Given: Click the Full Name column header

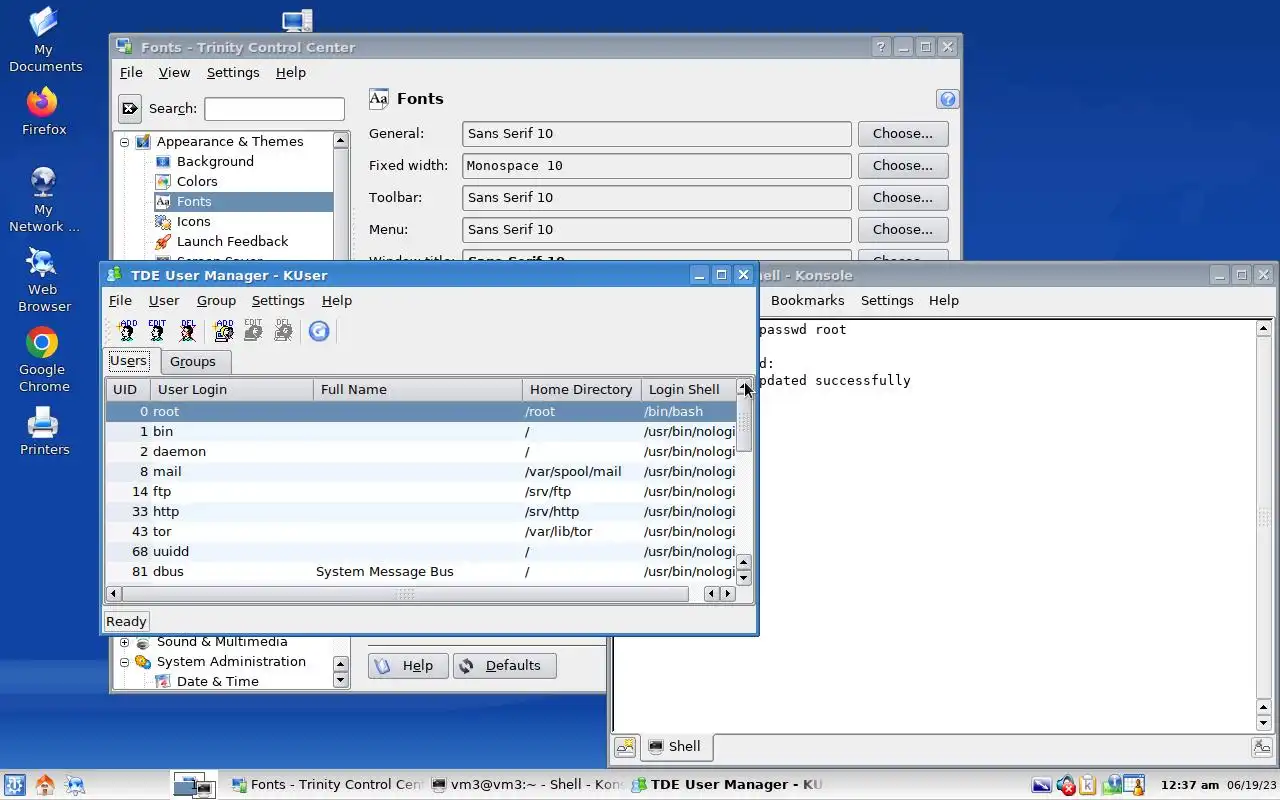Looking at the screenshot, I should (418, 389).
